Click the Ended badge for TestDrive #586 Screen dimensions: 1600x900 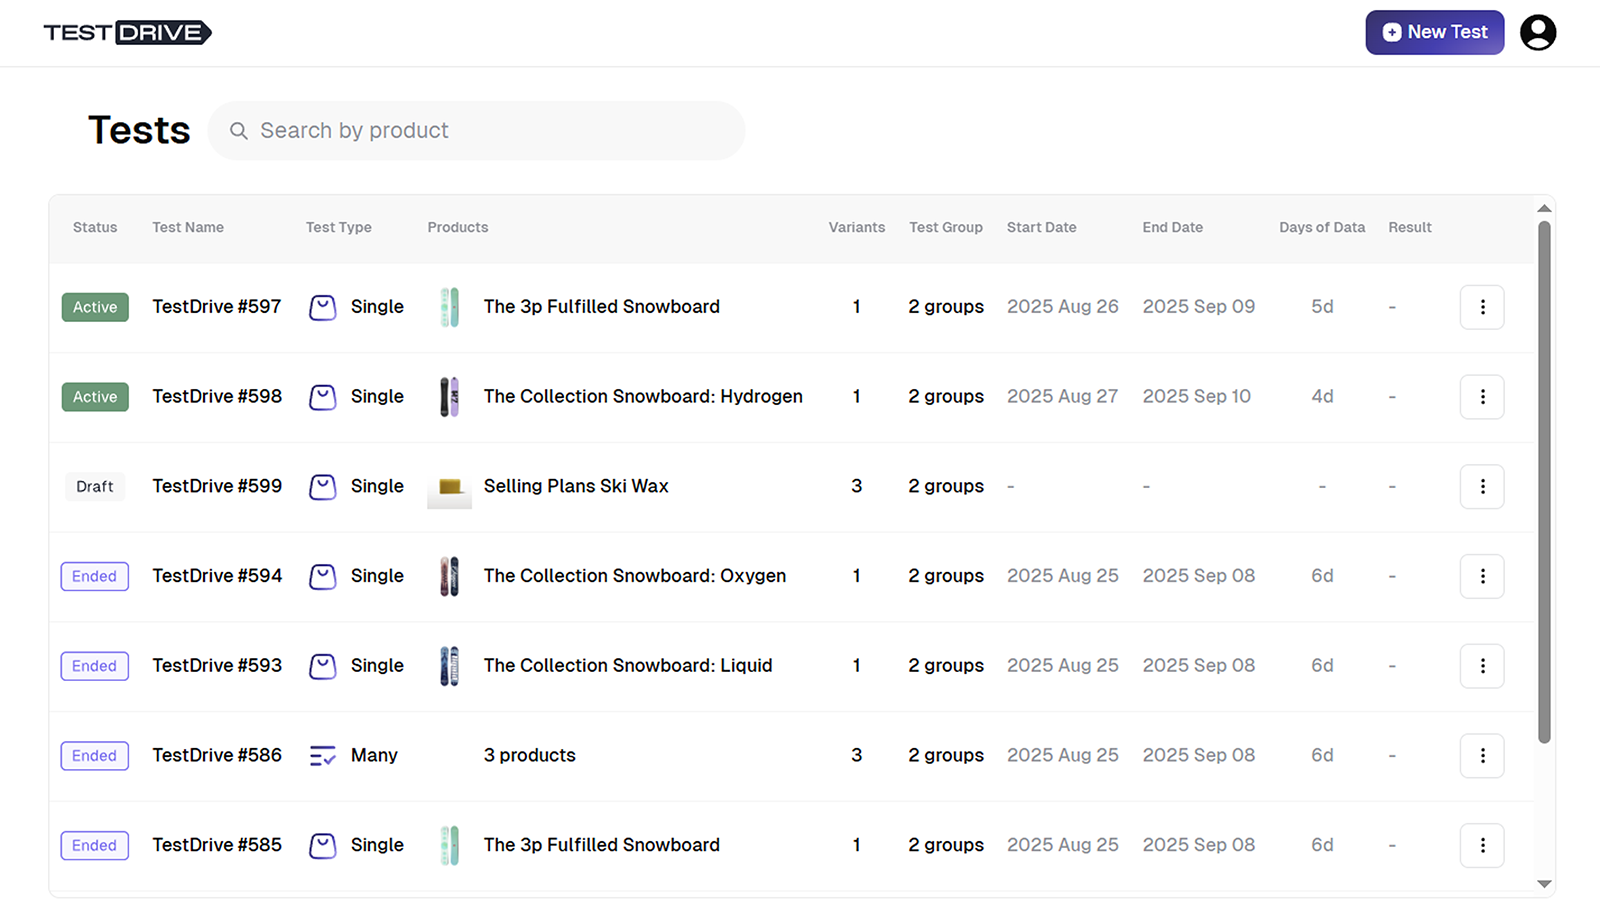coord(95,756)
